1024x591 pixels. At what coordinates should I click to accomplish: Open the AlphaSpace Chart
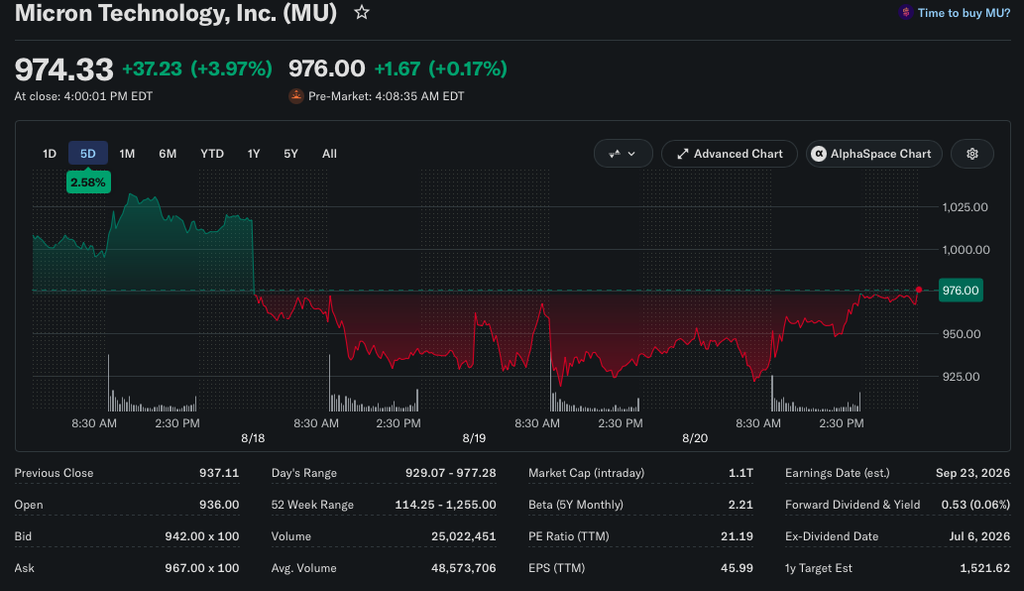coord(874,153)
